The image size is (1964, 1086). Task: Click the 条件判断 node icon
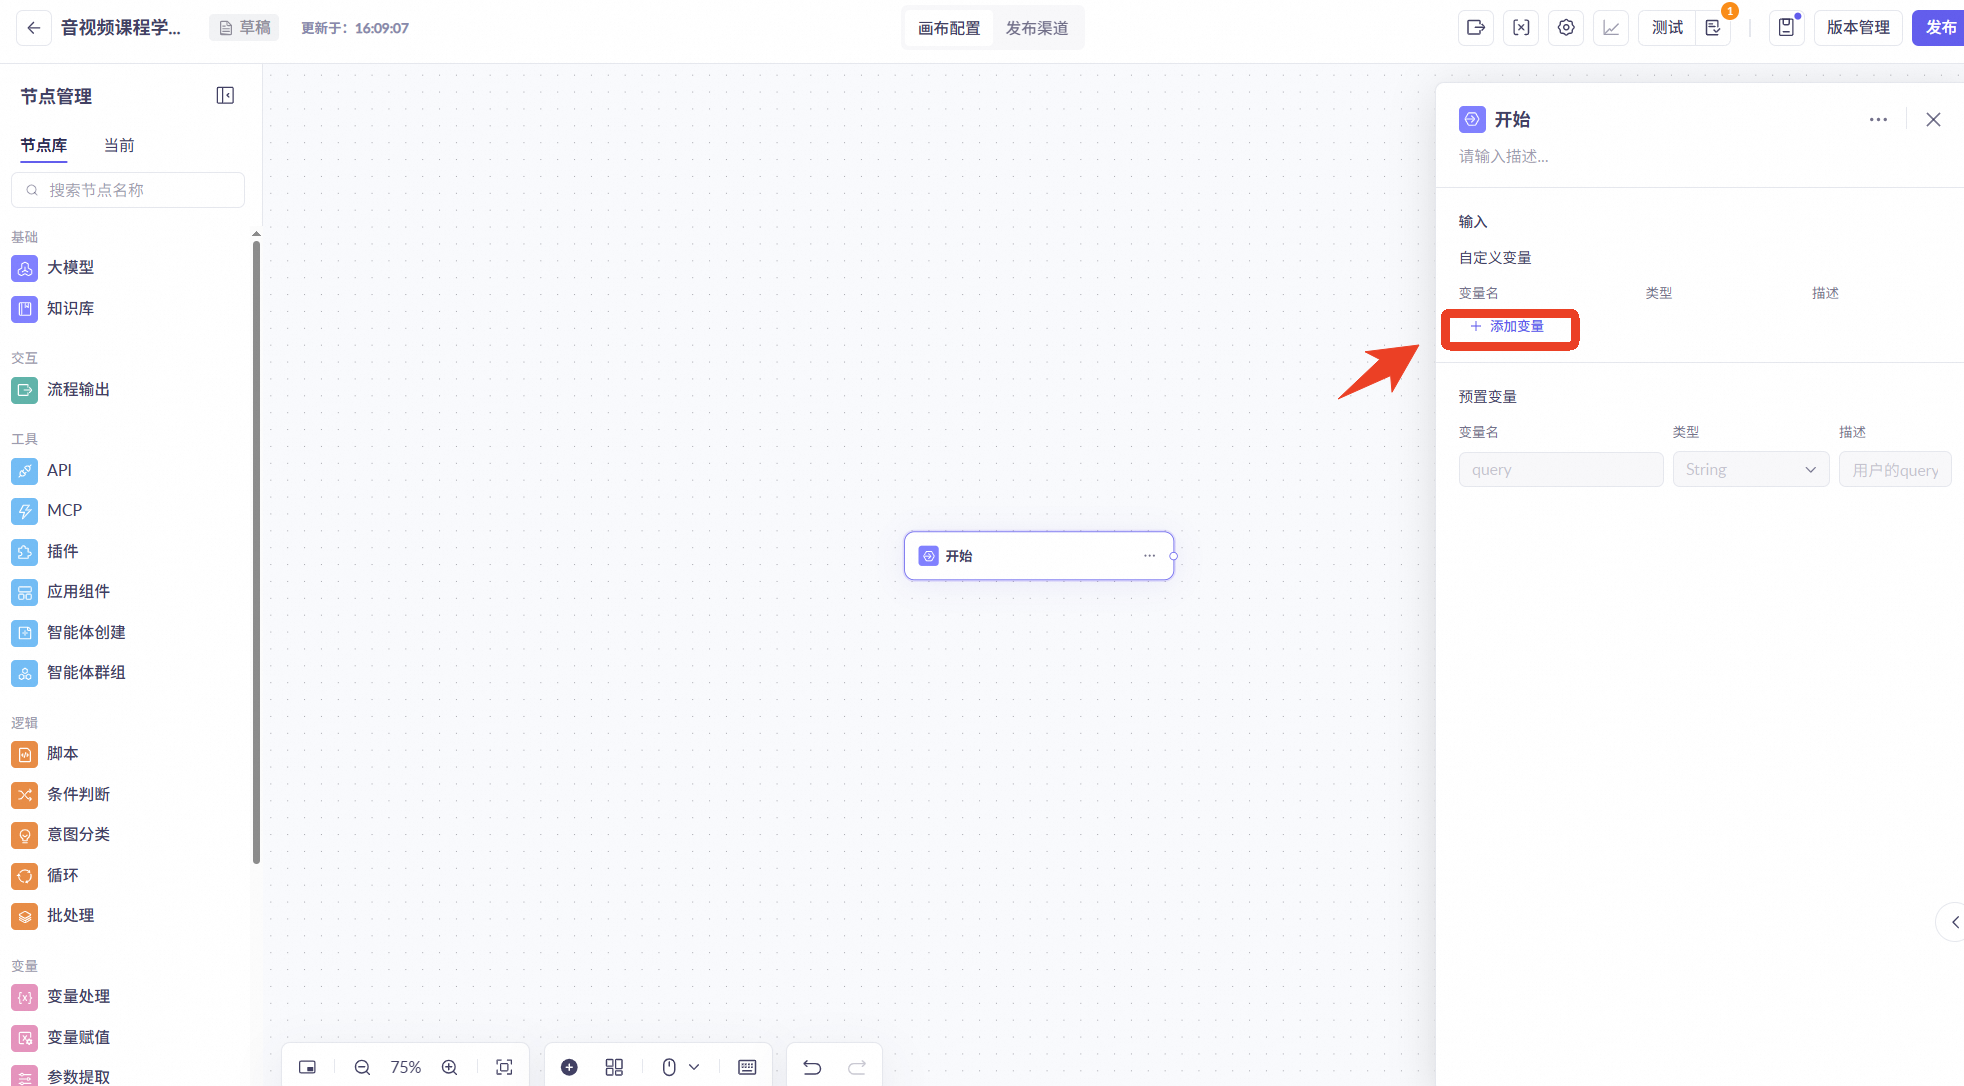[x=25, y=795]
